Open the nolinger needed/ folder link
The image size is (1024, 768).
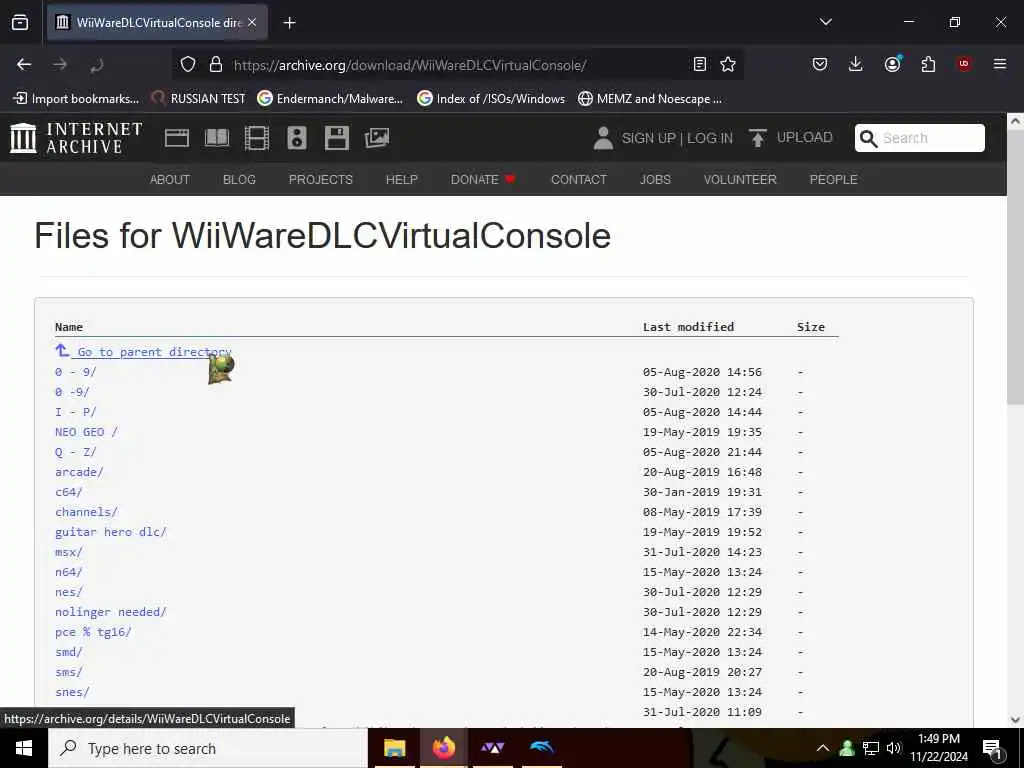(111, 611)
